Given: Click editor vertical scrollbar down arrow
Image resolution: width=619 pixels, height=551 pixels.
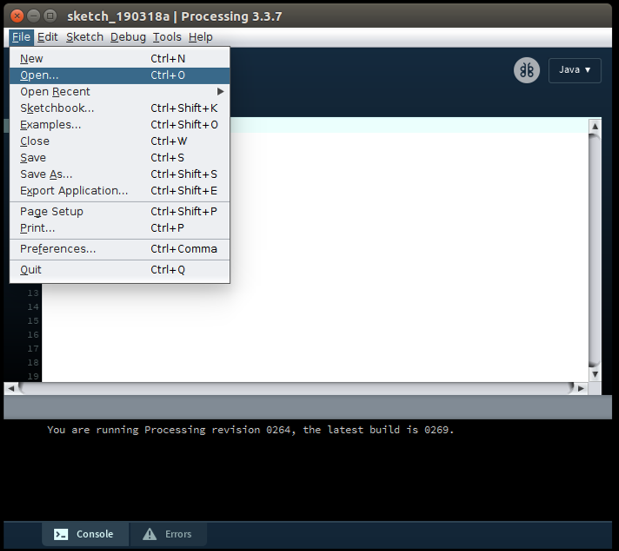Looking at the screenshot, I should point(595,374).
